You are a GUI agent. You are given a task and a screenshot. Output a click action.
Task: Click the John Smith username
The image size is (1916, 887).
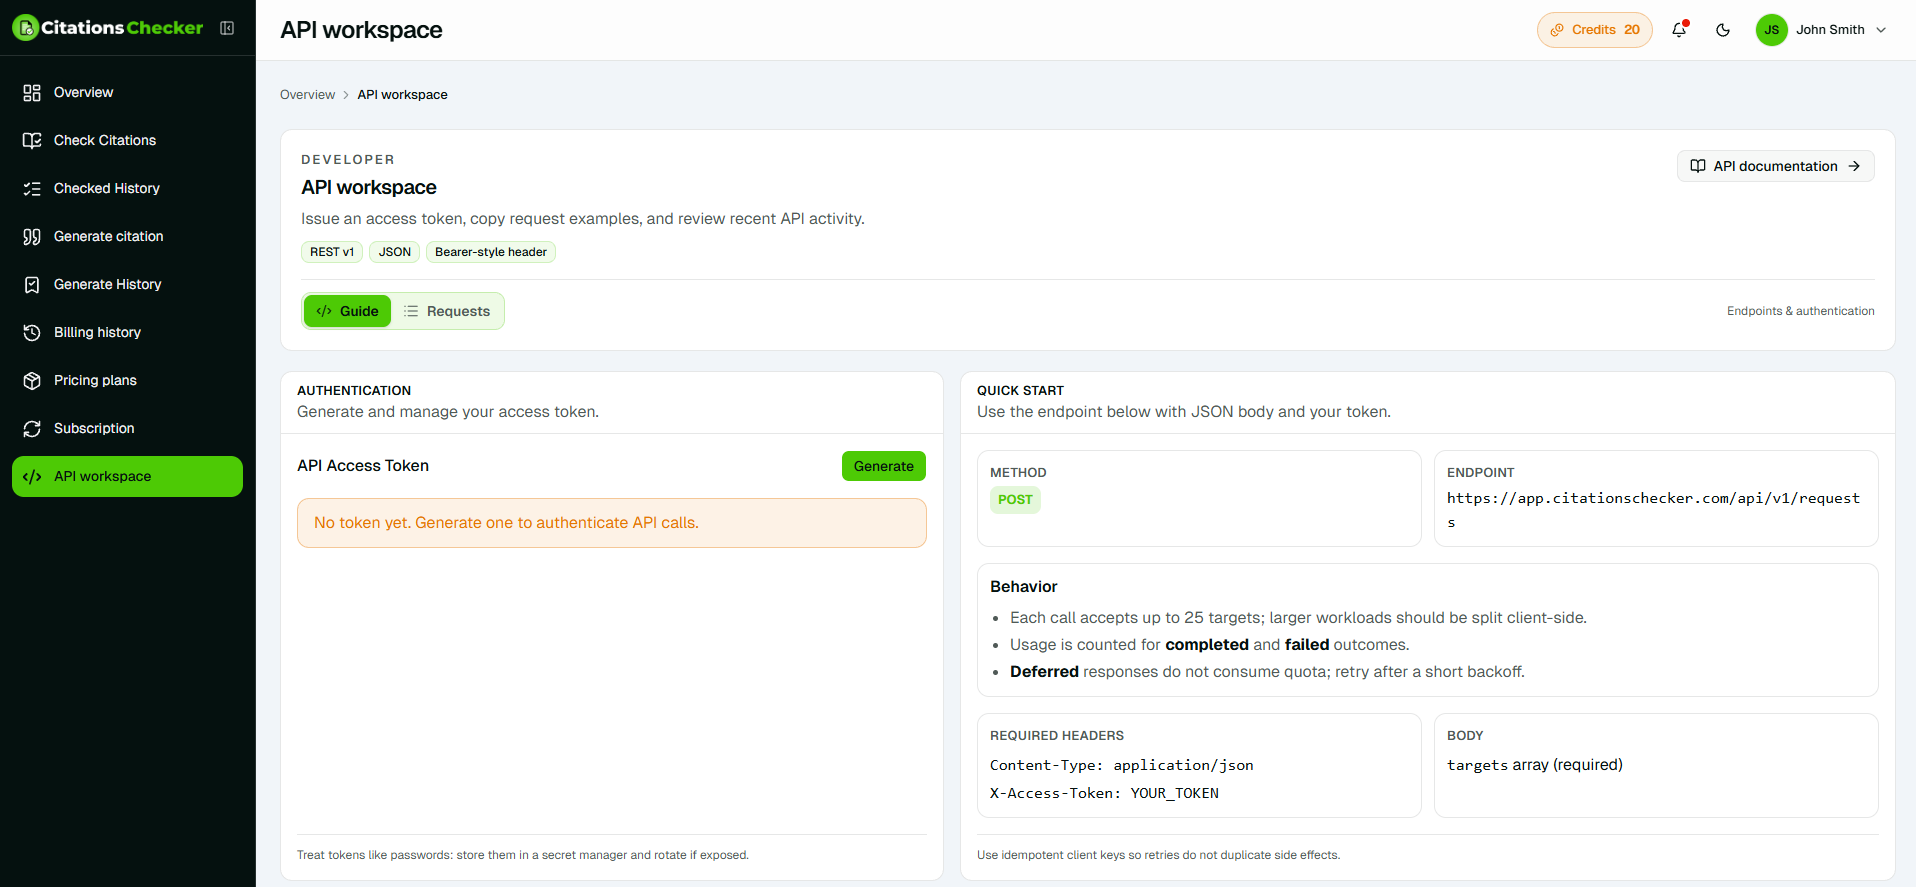coord(1830,30)
